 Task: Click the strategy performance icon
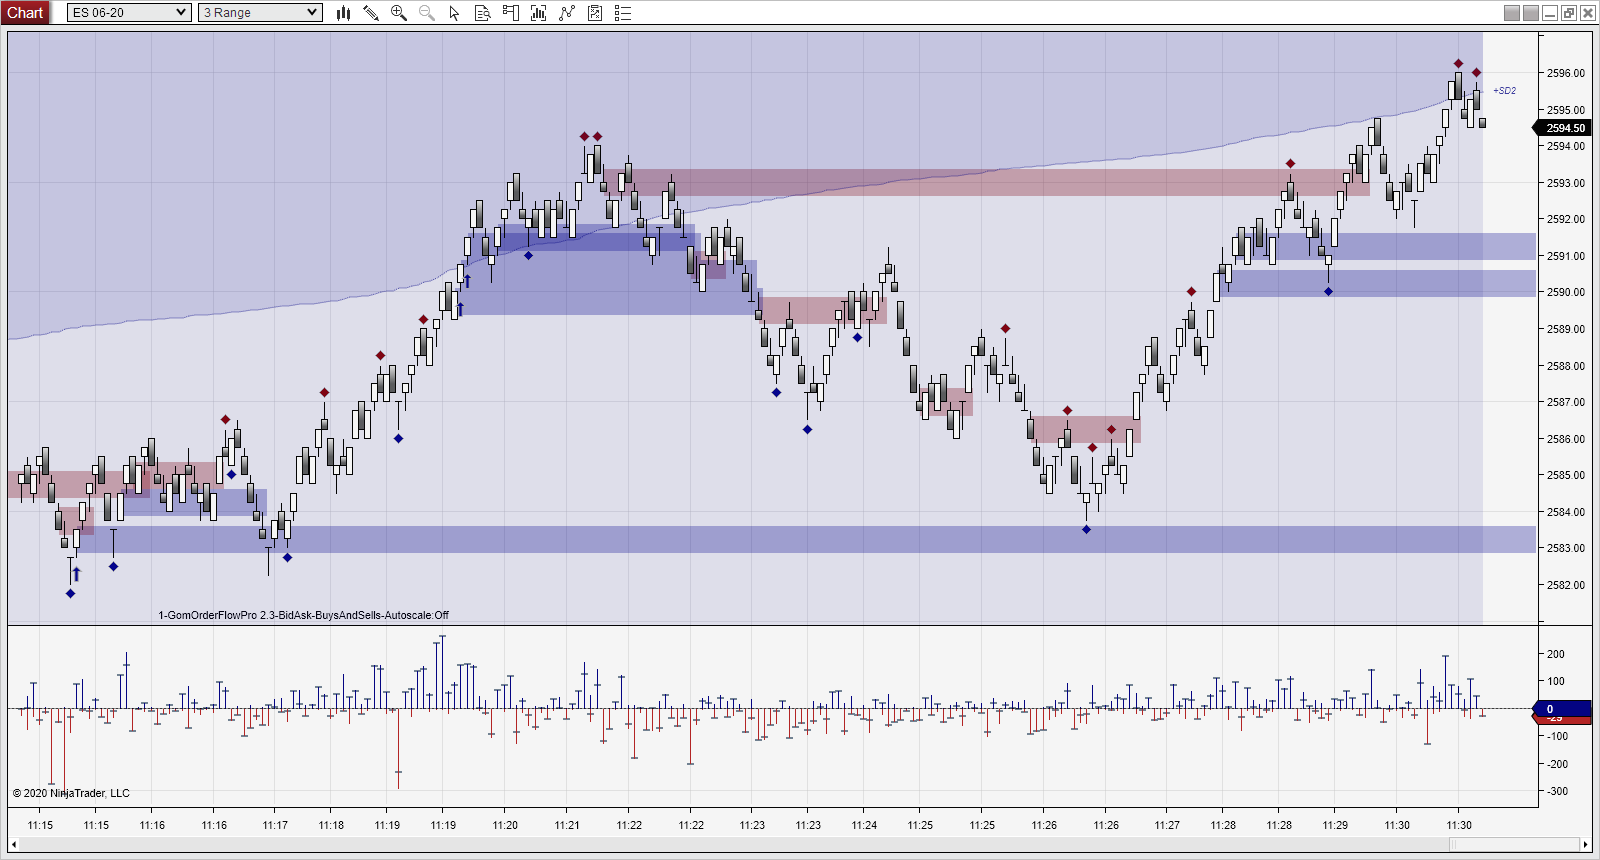(x=595, y=13)
